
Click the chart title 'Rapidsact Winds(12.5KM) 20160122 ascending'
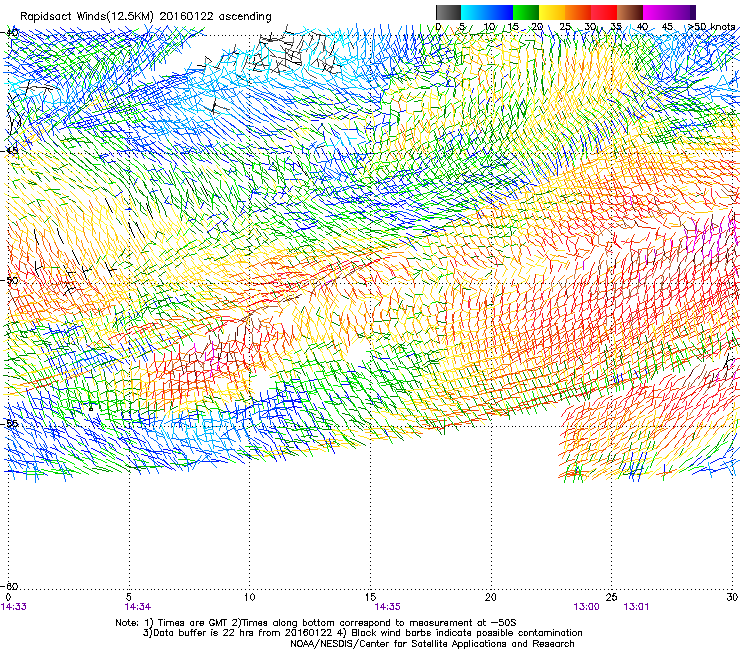[x=146, y=17]
